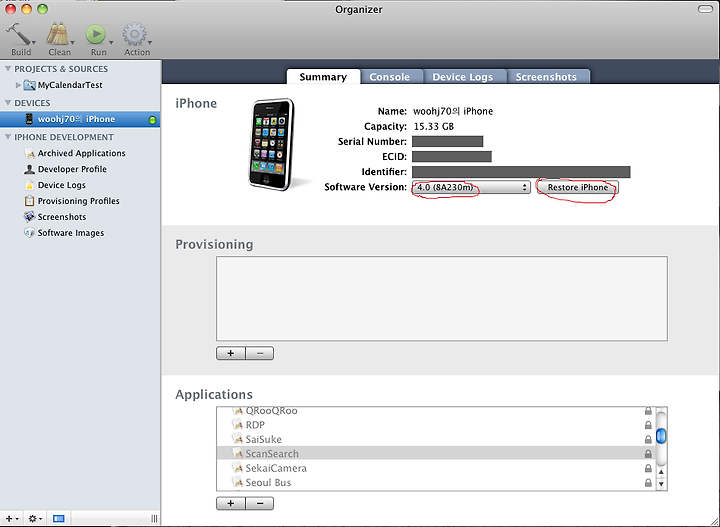
Task: Click the Action gear icon
Action: [134, 34]
